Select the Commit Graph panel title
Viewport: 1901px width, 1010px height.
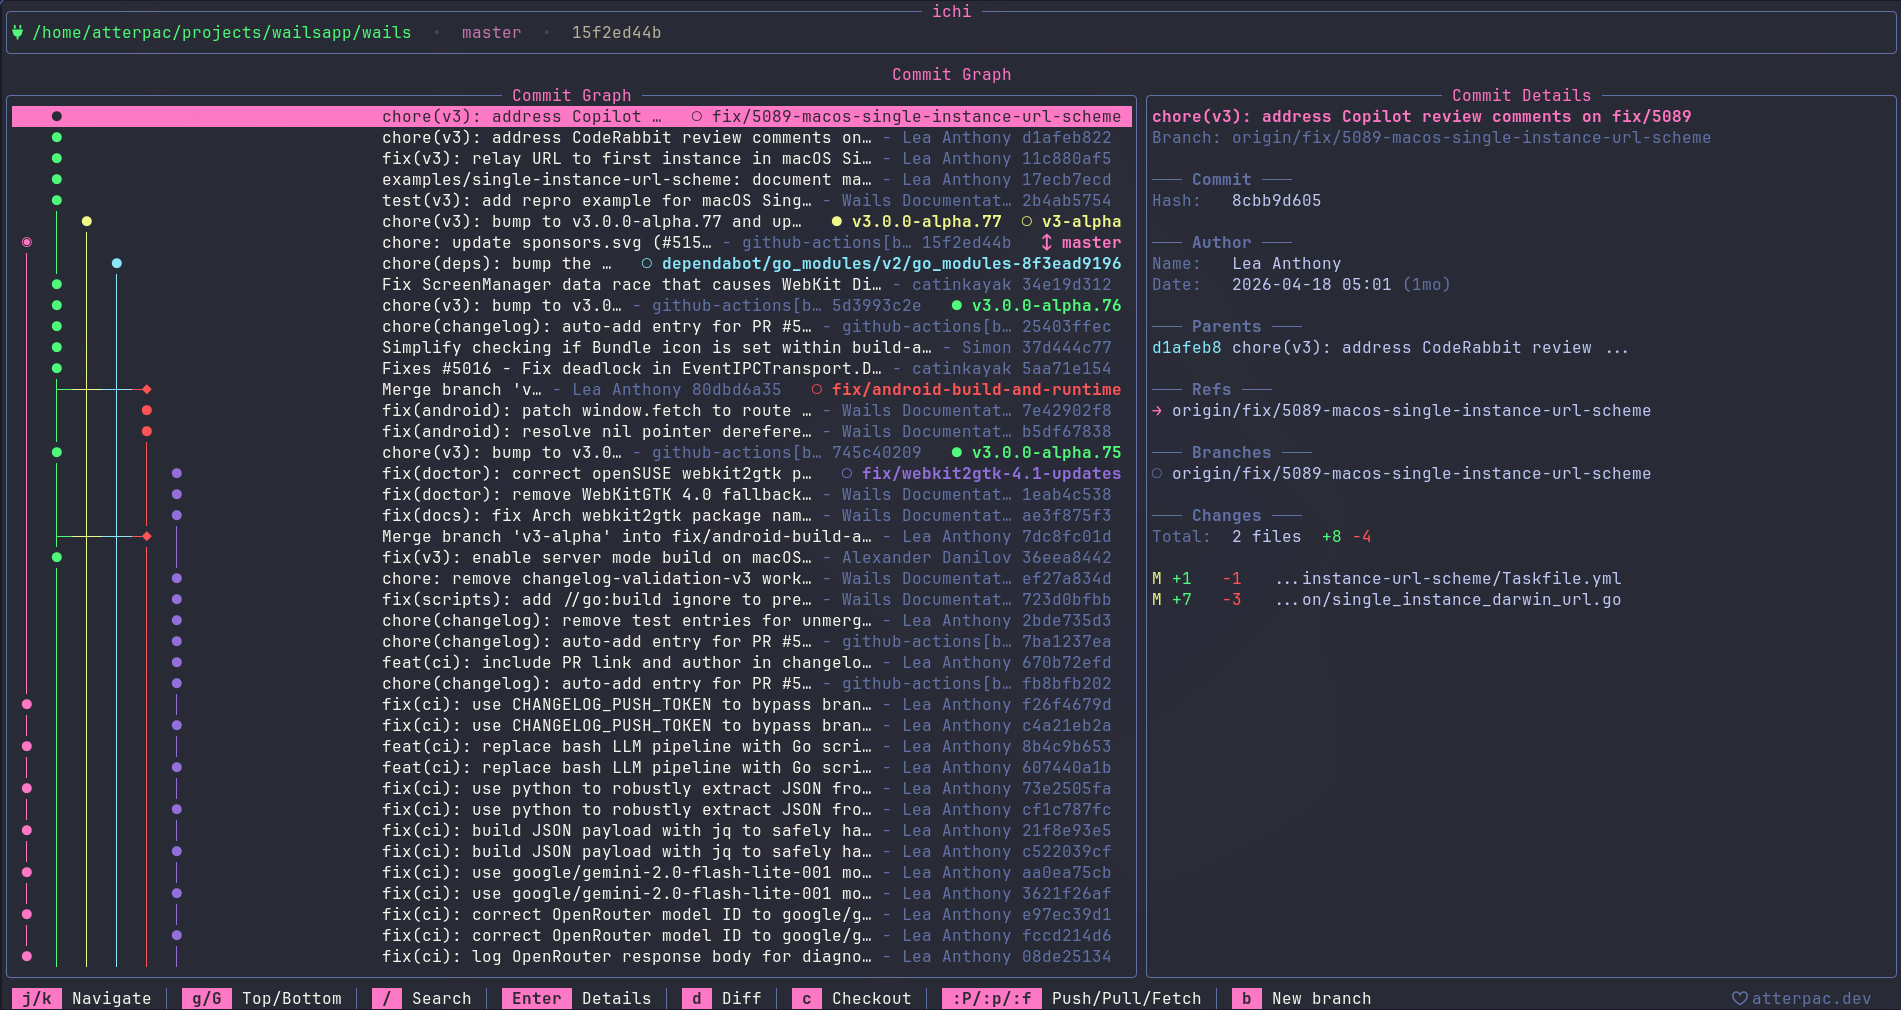572,95
